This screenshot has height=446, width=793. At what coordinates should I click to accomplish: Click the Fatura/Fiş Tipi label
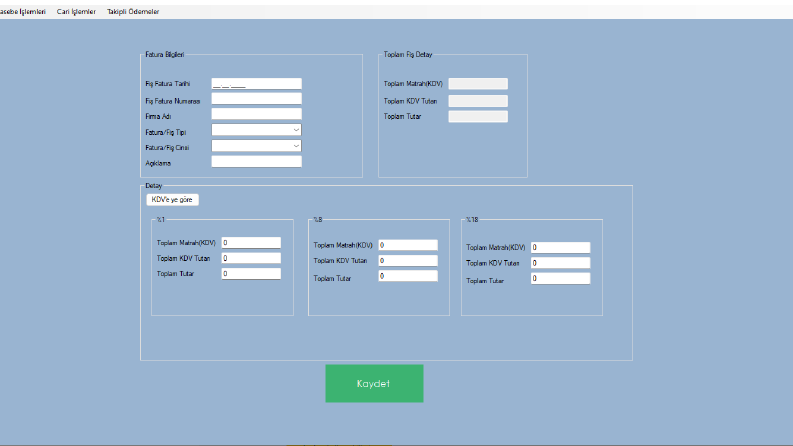pos(166,132)
